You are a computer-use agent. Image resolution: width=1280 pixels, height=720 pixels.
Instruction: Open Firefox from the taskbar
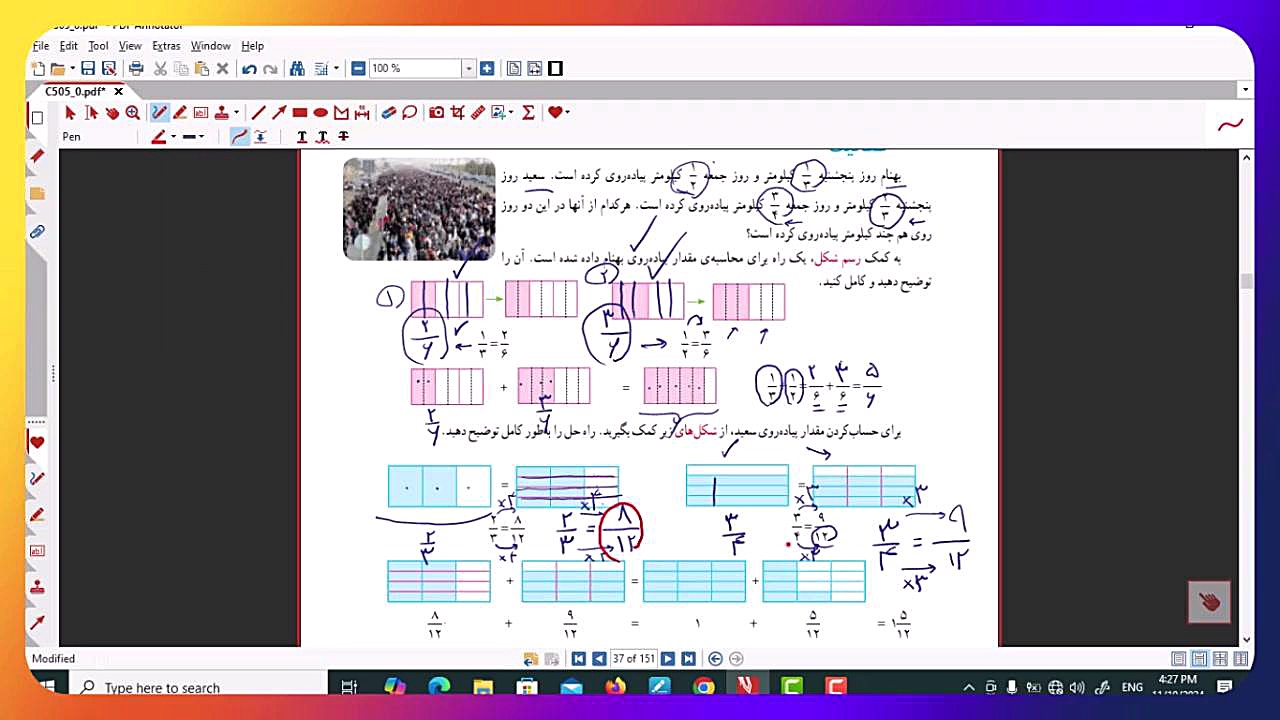point(615,687)
